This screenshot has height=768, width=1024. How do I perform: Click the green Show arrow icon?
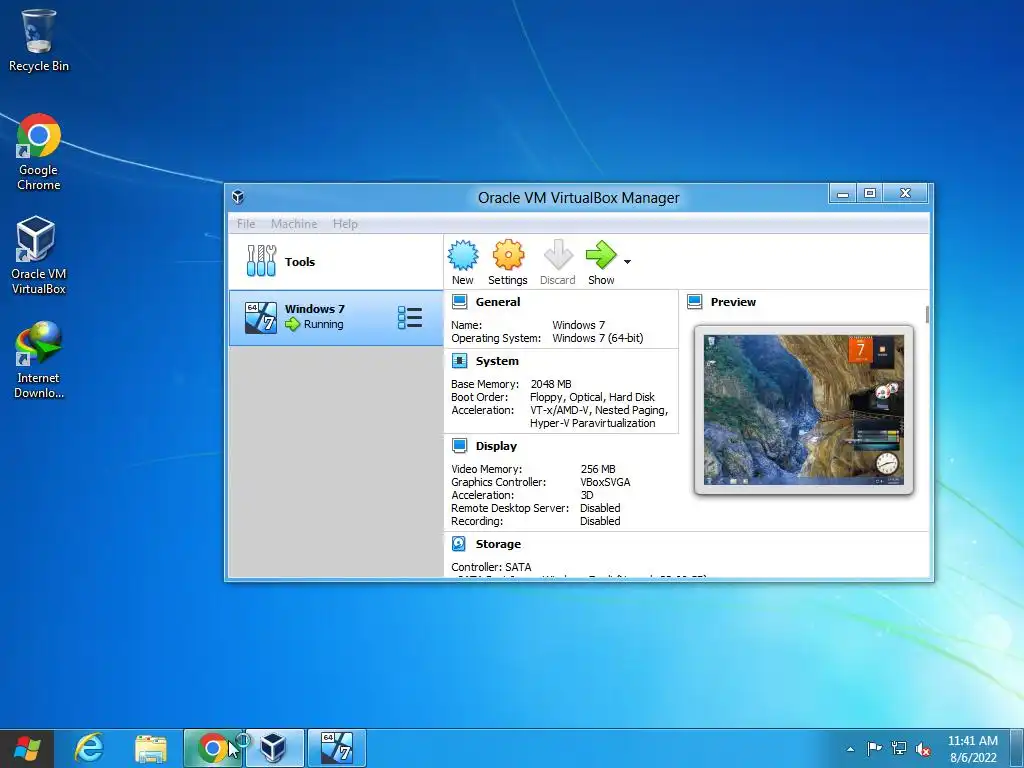(601, 255)
